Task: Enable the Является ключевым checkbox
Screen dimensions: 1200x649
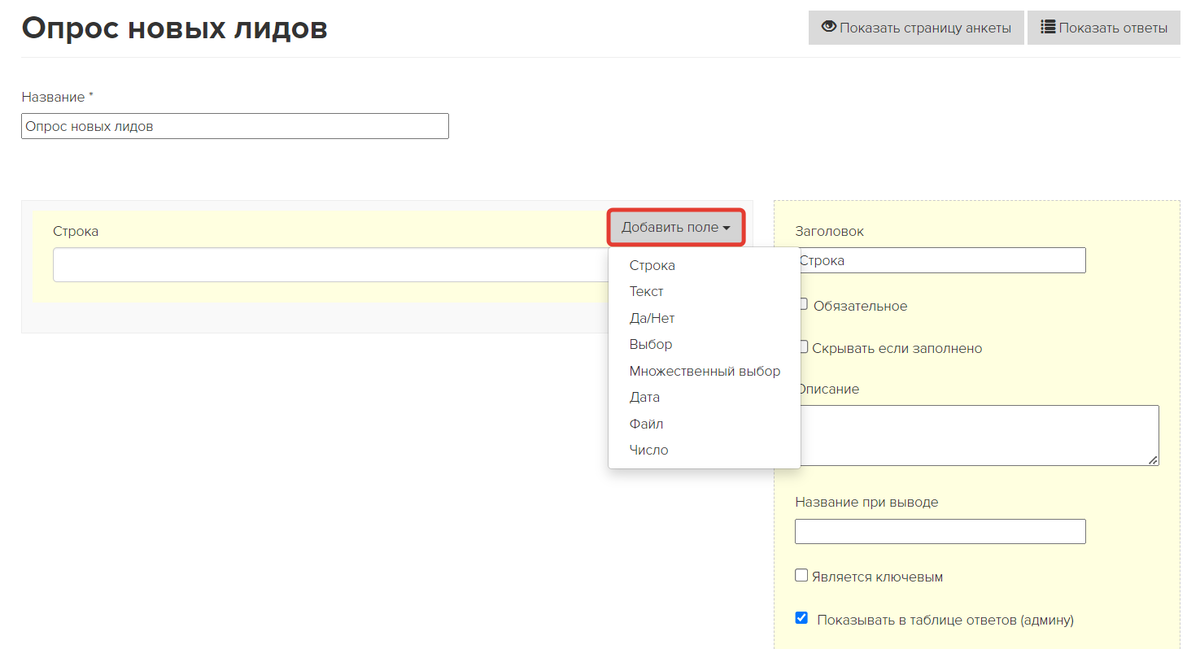Action: pos(801,575)
